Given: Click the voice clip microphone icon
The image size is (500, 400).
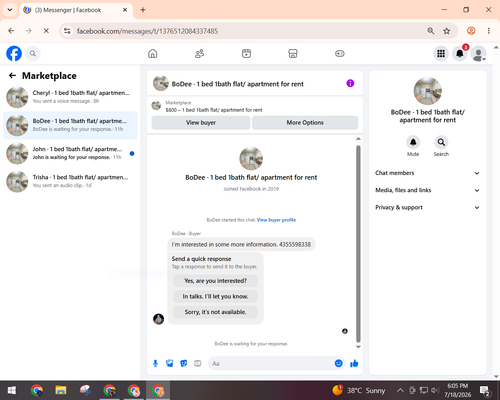Looking at the screenshot, I should 155,363.
